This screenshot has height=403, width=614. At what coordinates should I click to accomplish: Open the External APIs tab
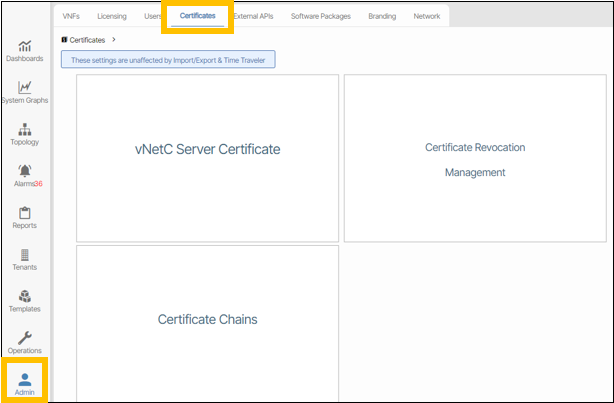[254, 16]
